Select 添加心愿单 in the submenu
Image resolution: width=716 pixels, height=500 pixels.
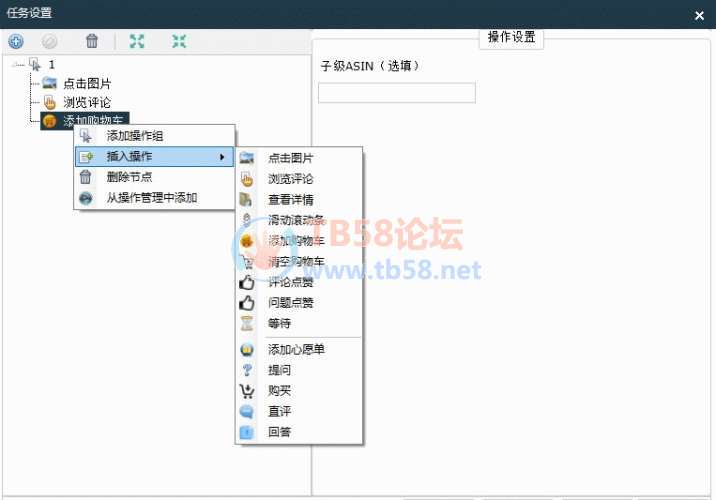(x=296, y=349)
